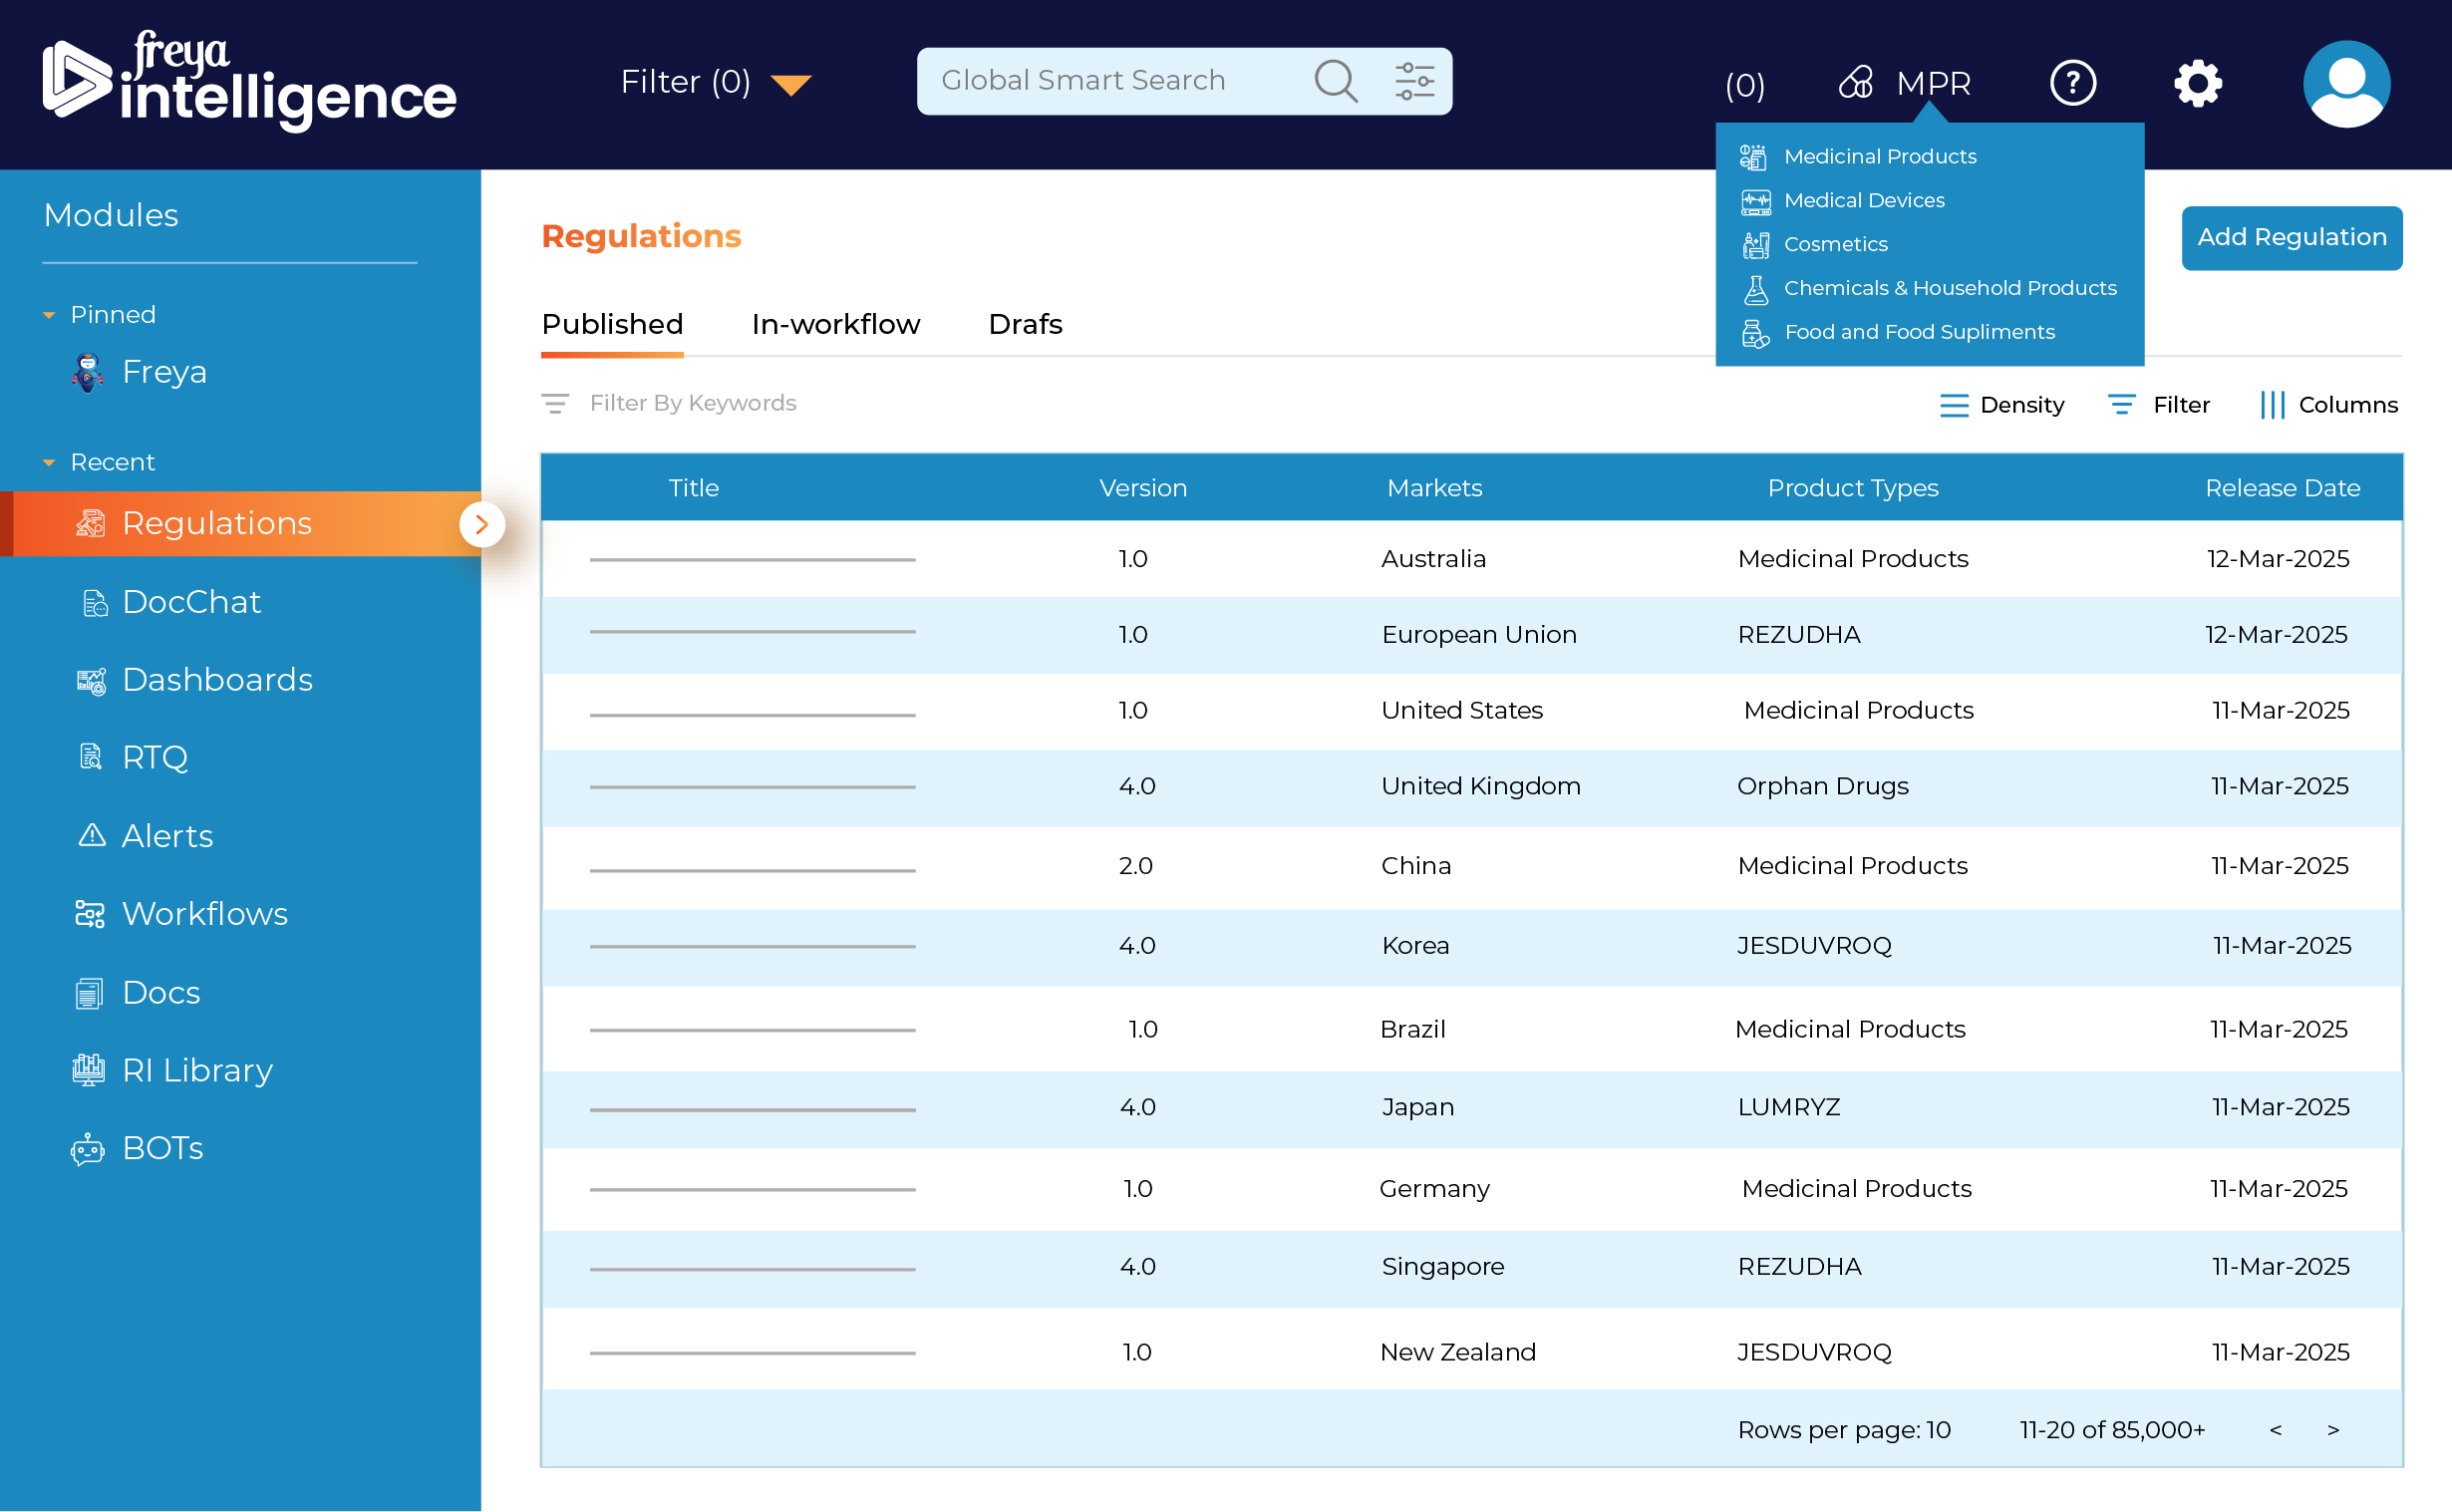
Task: Click the Add Regulation button
Action: pos(2292,238)
